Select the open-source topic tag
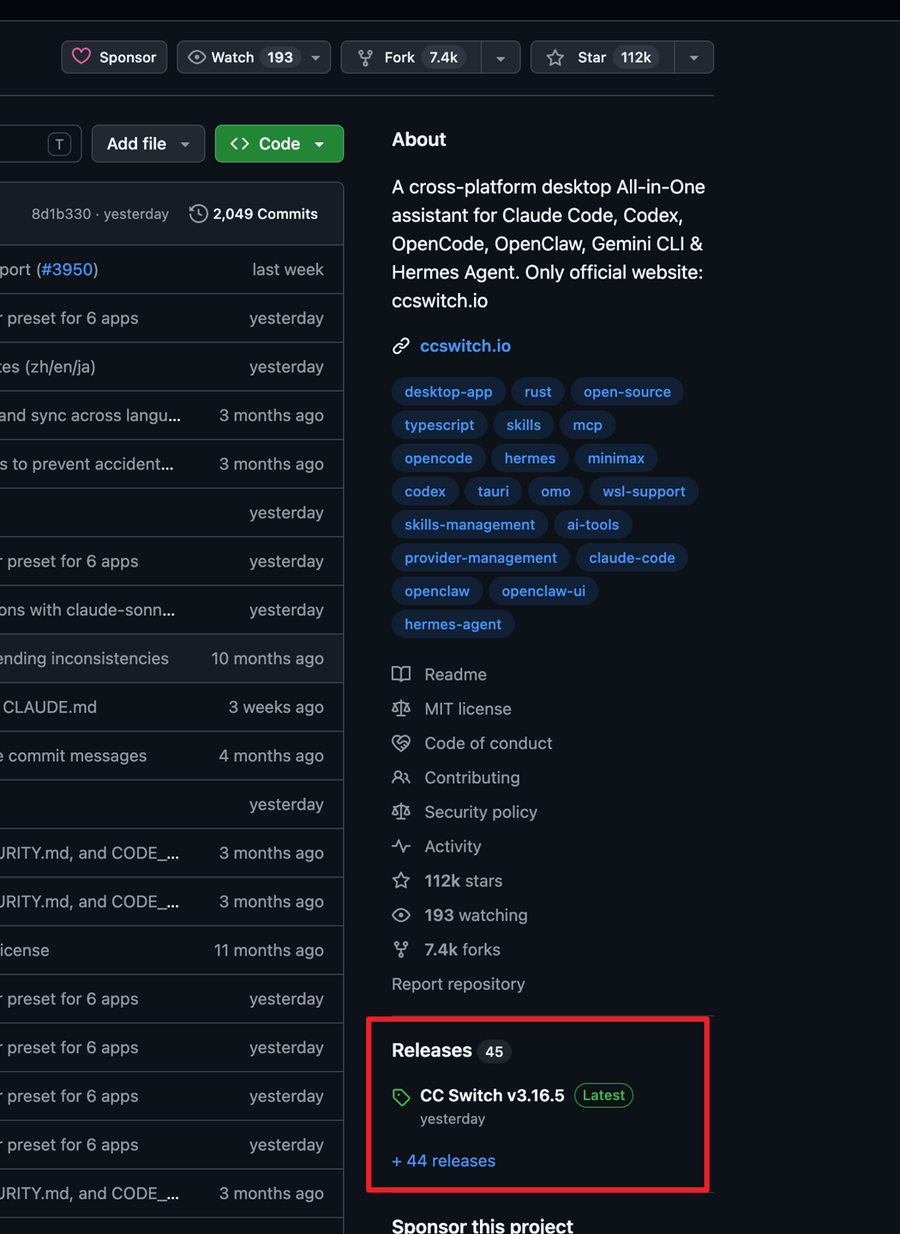 pos(627,392)
